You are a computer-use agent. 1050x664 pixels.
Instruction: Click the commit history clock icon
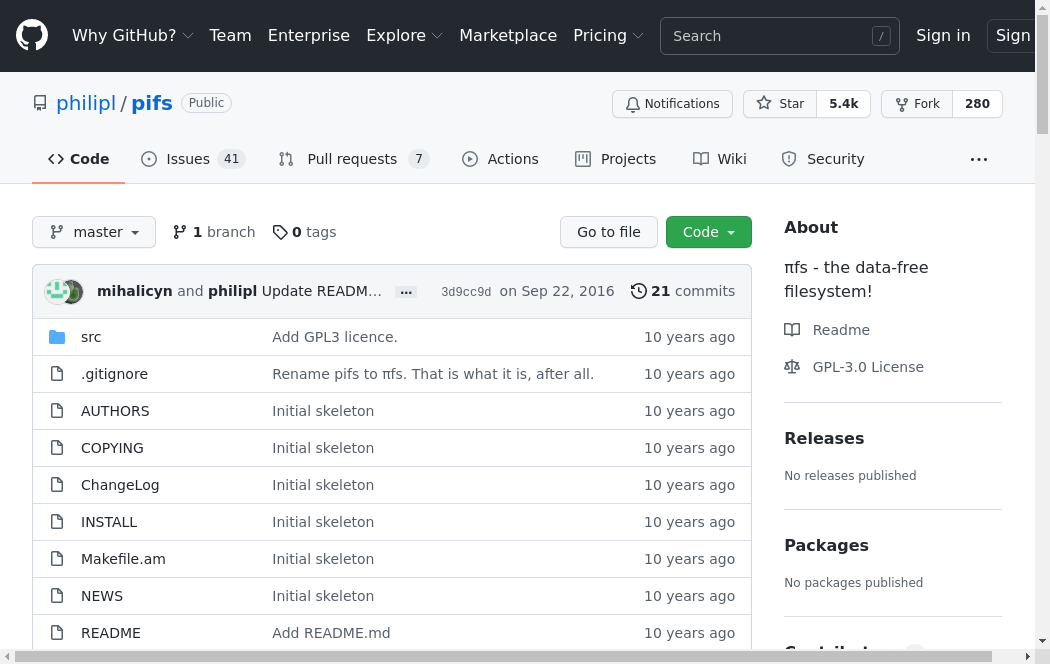tap(638, 291)
